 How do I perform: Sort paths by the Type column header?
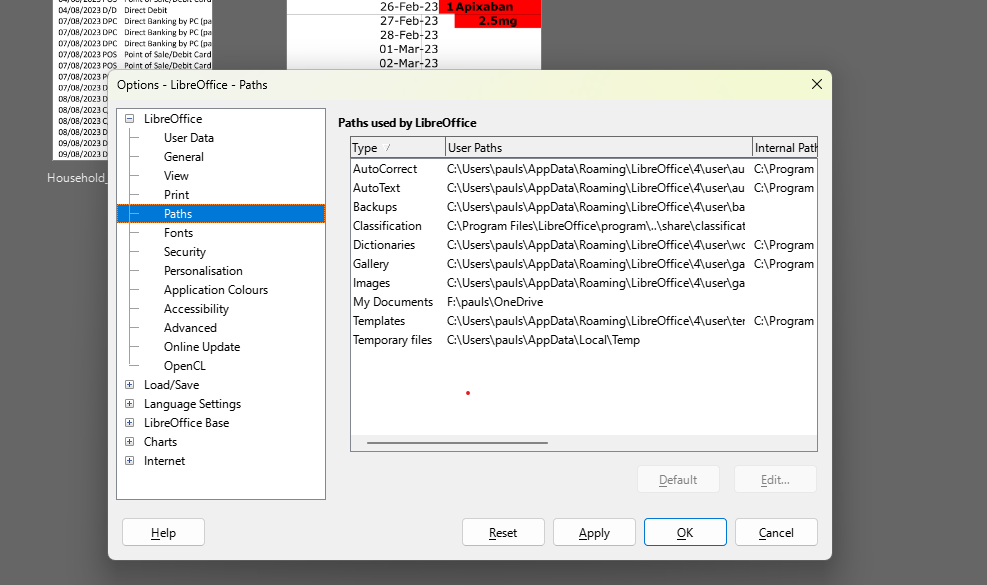[398, 148]
